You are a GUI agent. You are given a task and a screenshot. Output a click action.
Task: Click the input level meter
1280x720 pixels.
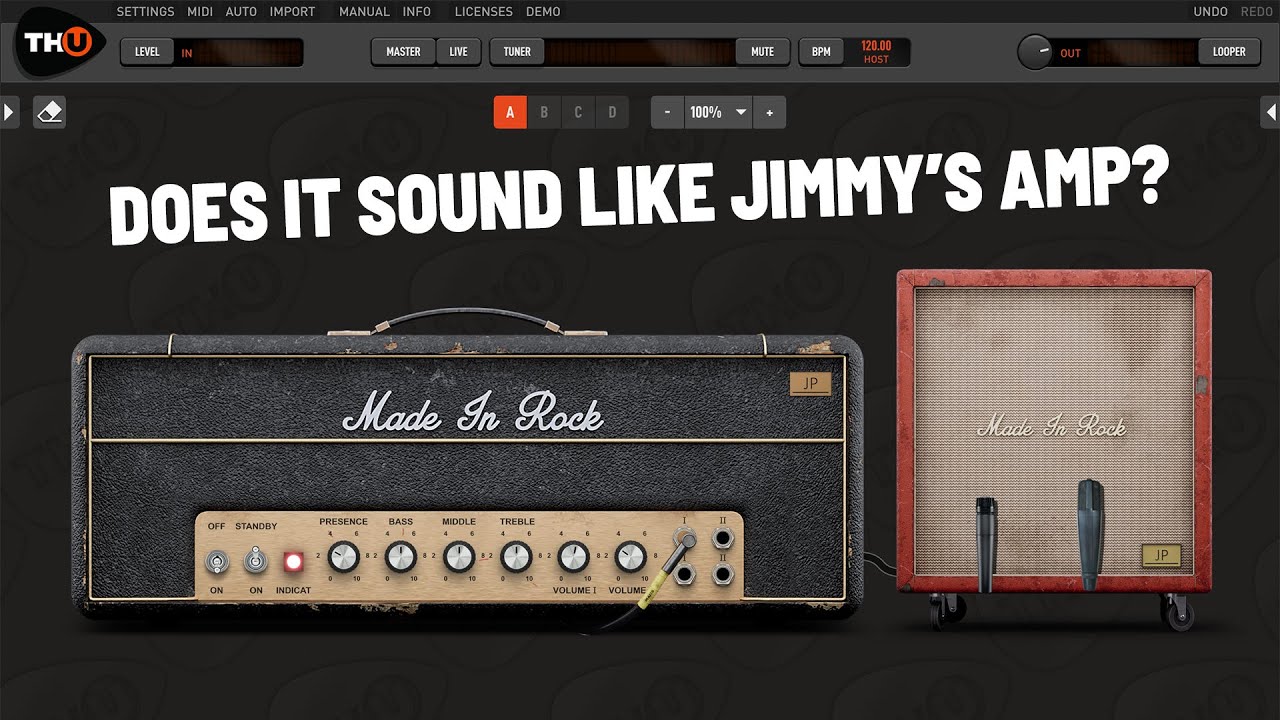239,52
